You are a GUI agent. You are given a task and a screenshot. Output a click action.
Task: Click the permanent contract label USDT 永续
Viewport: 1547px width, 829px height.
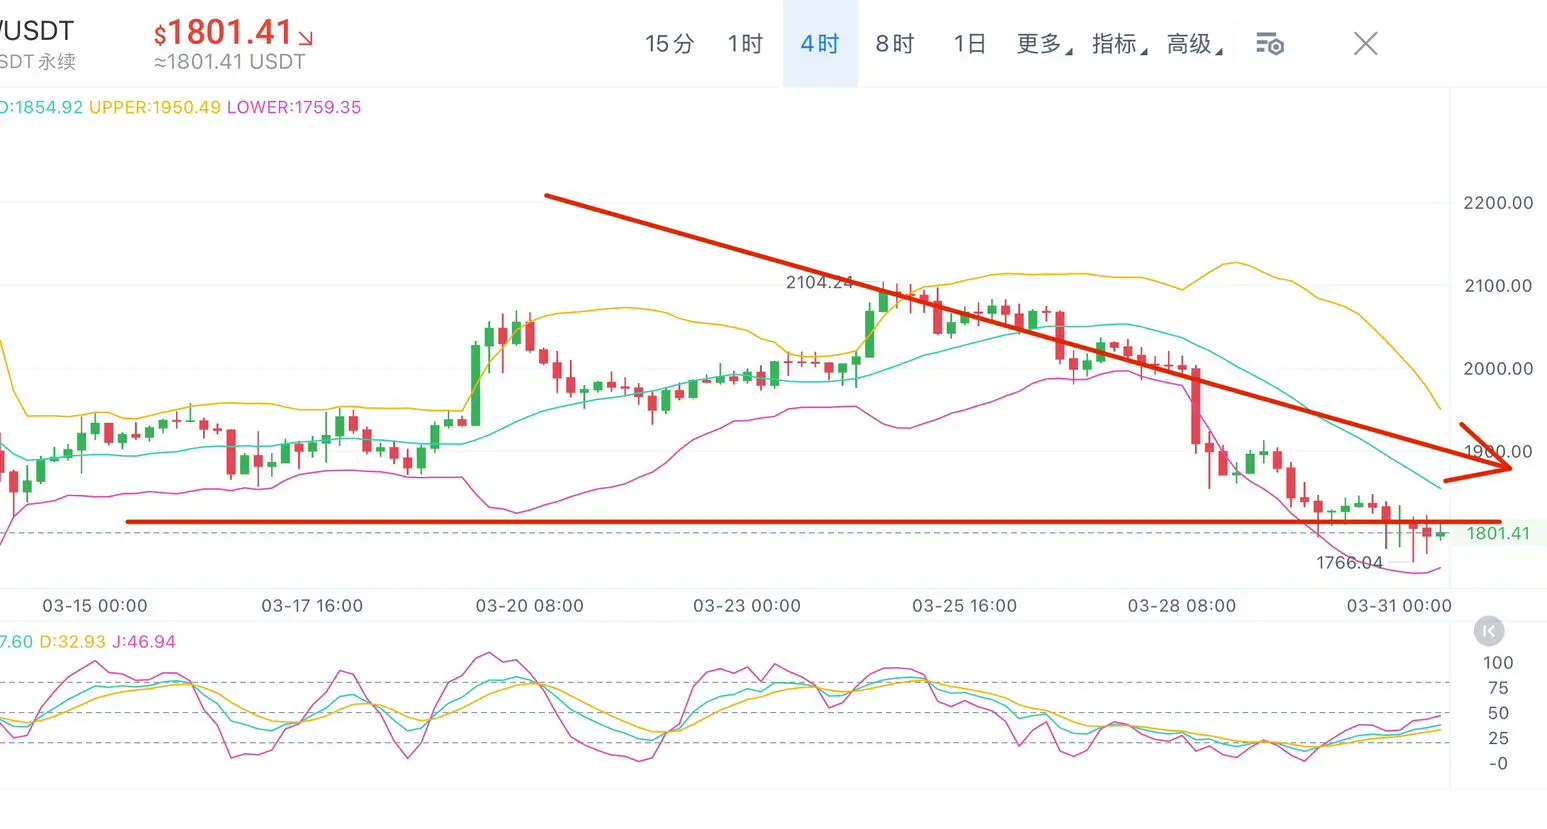pos(36,60)
